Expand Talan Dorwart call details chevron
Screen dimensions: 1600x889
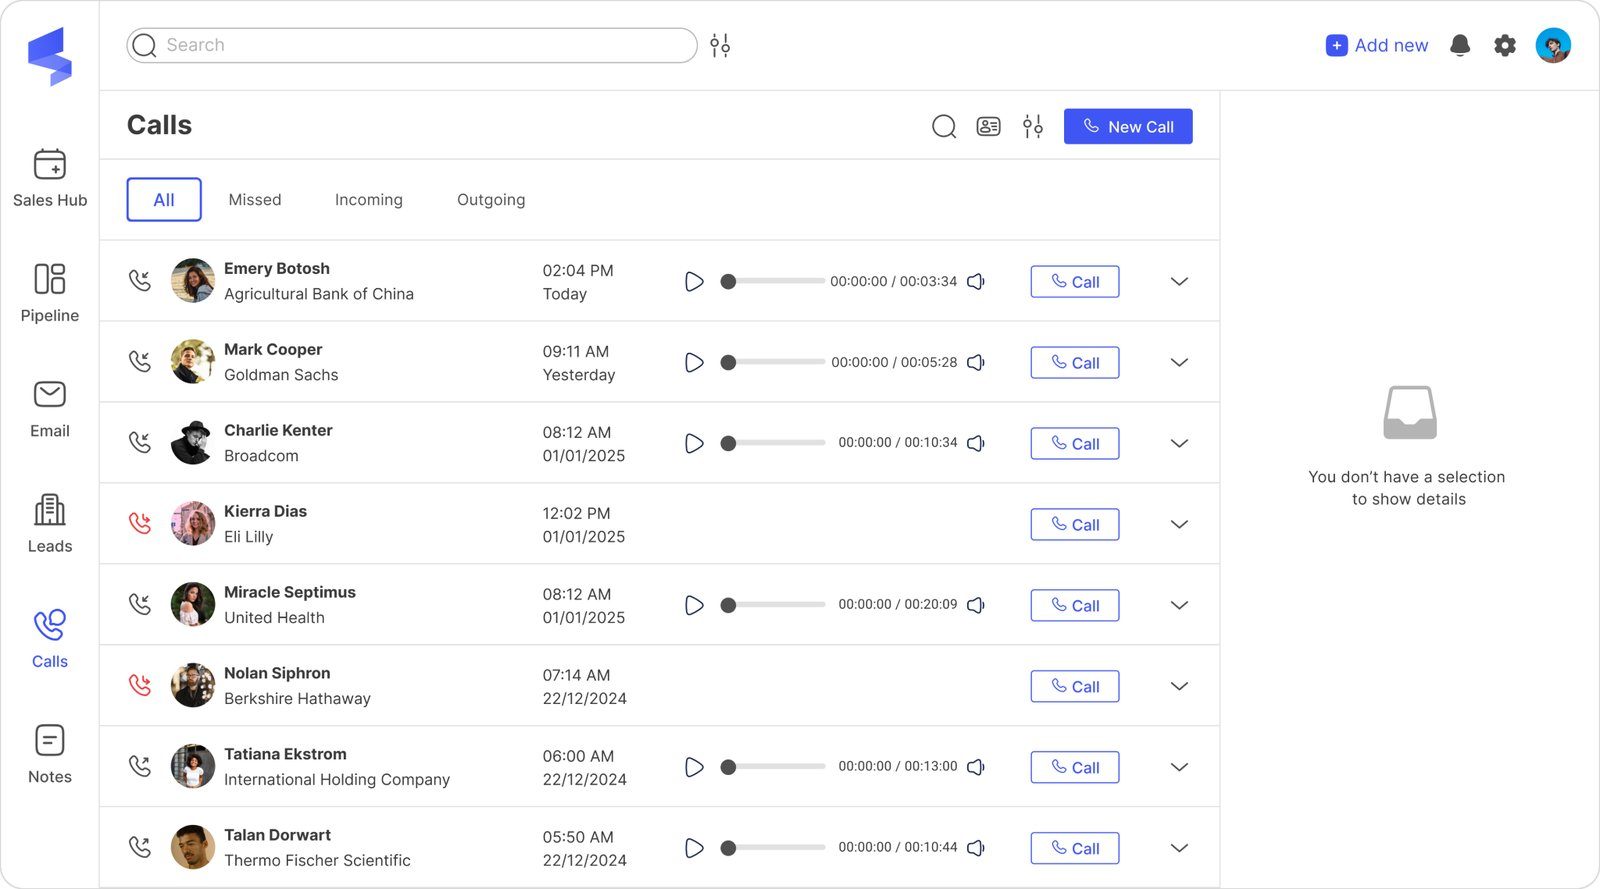tap(1179, 848)
